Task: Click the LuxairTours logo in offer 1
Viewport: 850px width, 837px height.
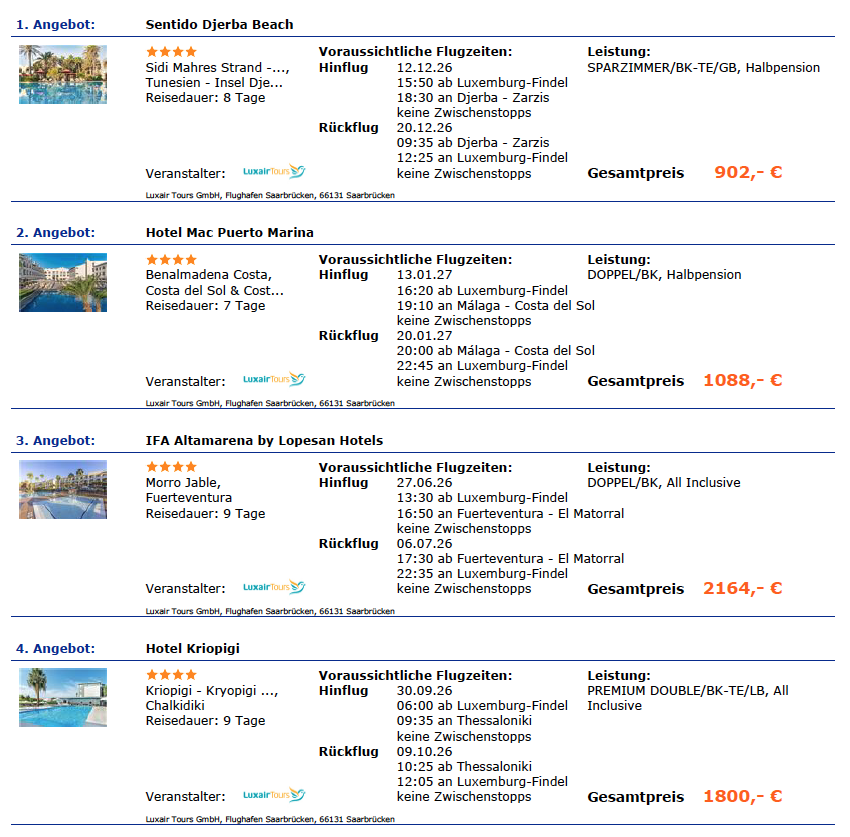Action: click(x=274, y=171)
